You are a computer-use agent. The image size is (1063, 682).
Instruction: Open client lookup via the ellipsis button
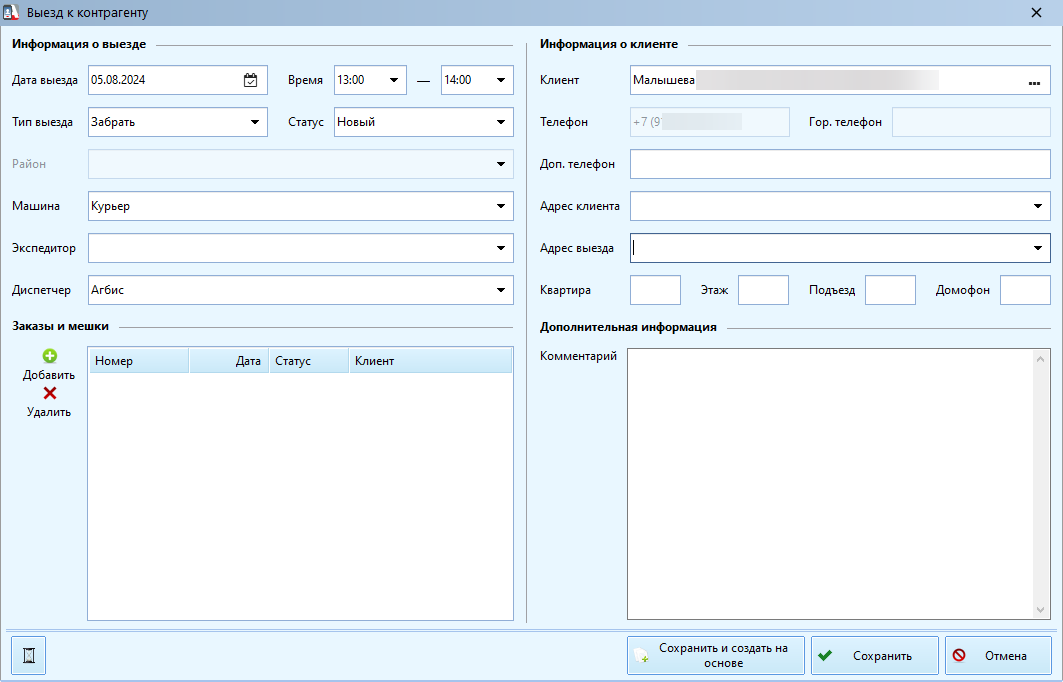[1035, 81]
